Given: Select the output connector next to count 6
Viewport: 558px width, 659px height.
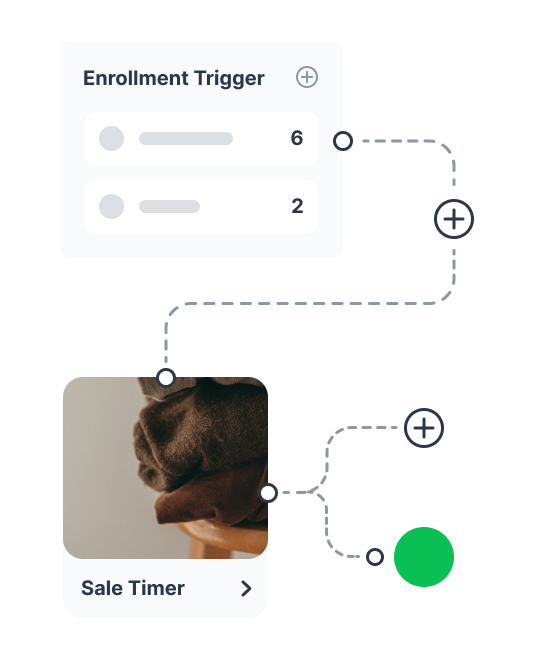Looking at the screenshot, I should [343, 141].
